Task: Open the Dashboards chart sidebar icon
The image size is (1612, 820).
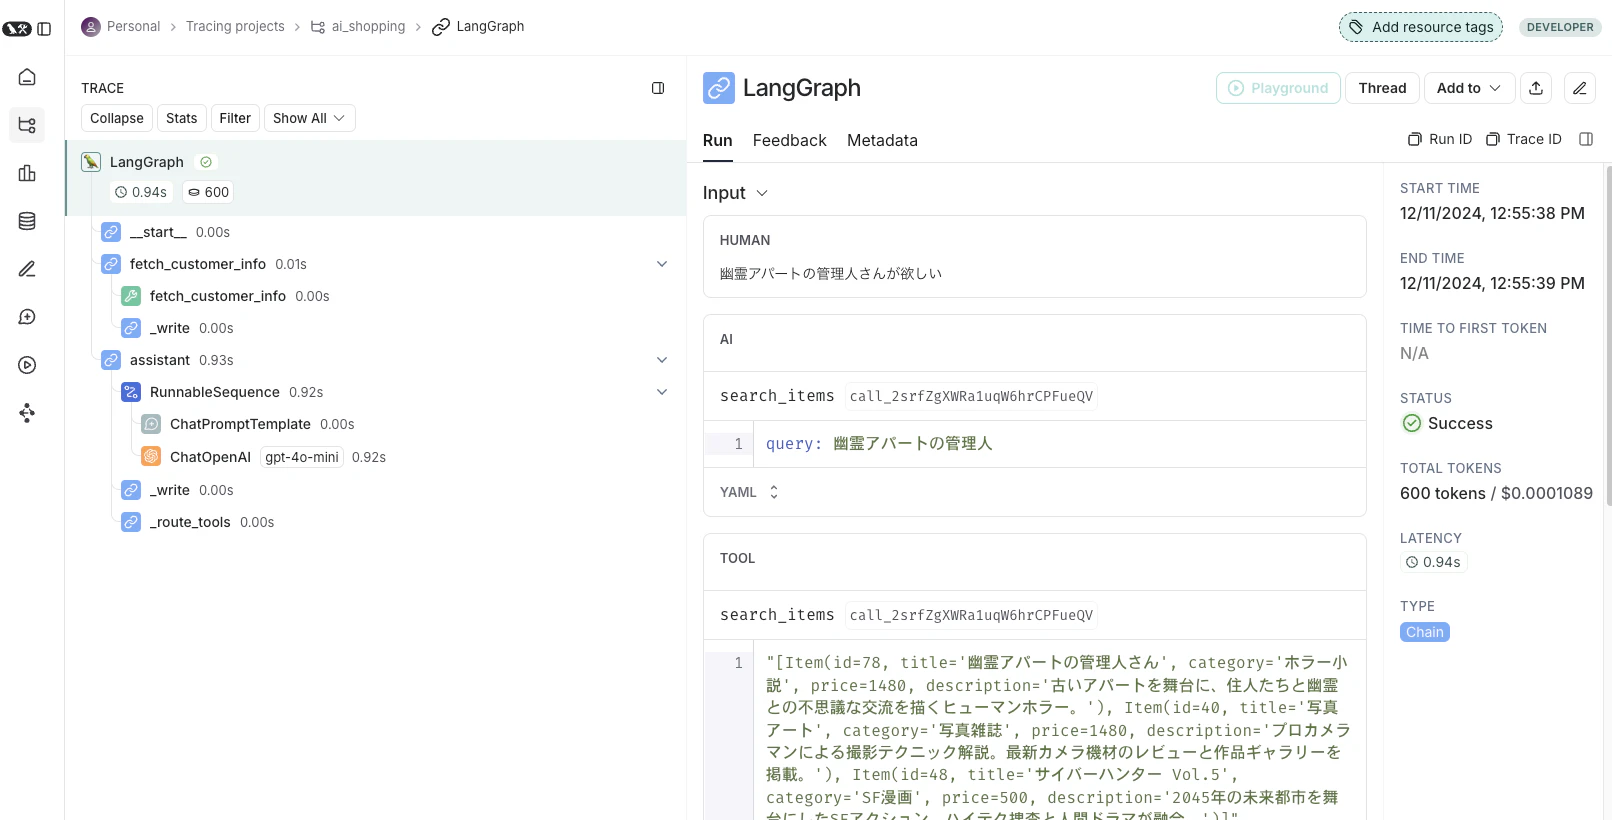Action: [x=27, y=173]
